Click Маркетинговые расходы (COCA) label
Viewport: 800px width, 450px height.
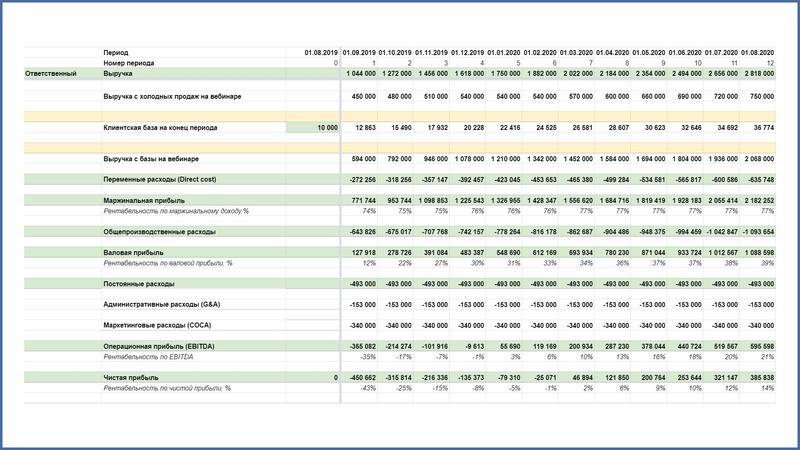click(157, 326)
